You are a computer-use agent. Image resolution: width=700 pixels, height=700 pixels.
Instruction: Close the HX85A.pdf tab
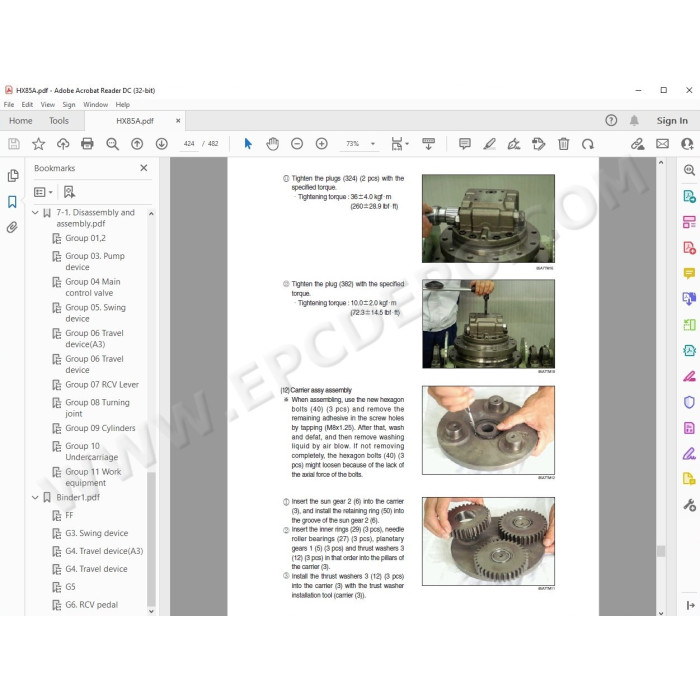click(178, 121)
